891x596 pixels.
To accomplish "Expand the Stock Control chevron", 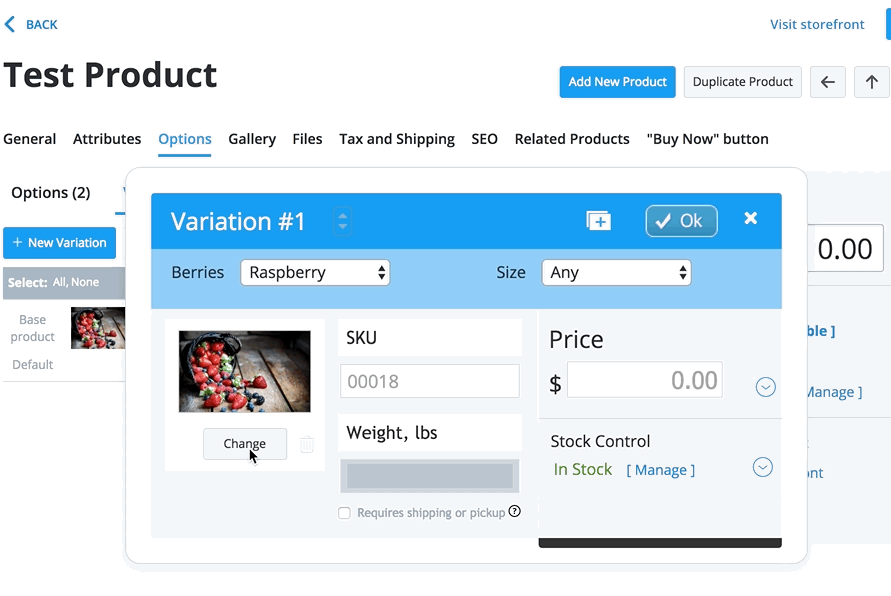I will coord(762,467).
